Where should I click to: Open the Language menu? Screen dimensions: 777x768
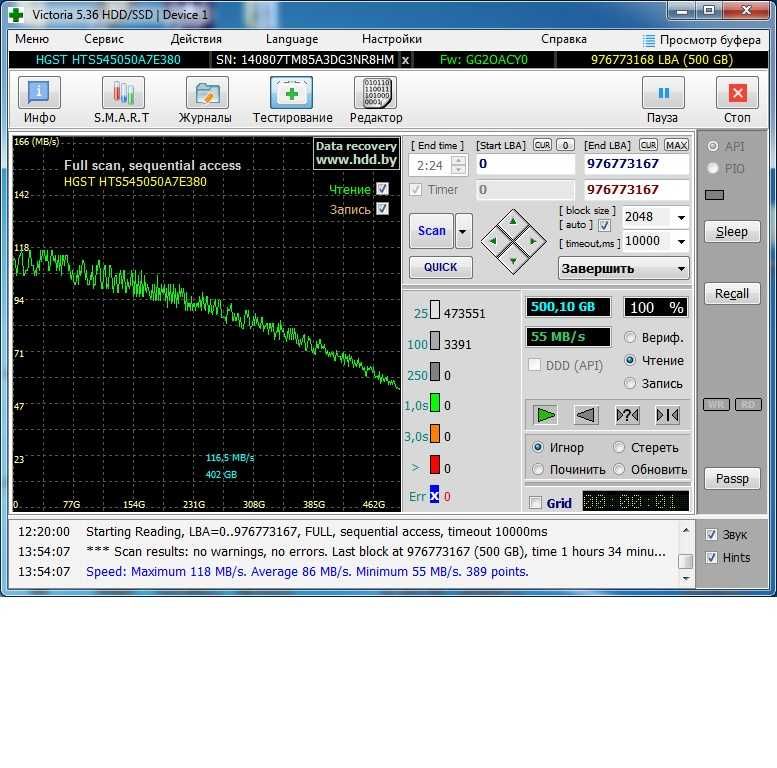pyautogui.click(x=292, y=39)
